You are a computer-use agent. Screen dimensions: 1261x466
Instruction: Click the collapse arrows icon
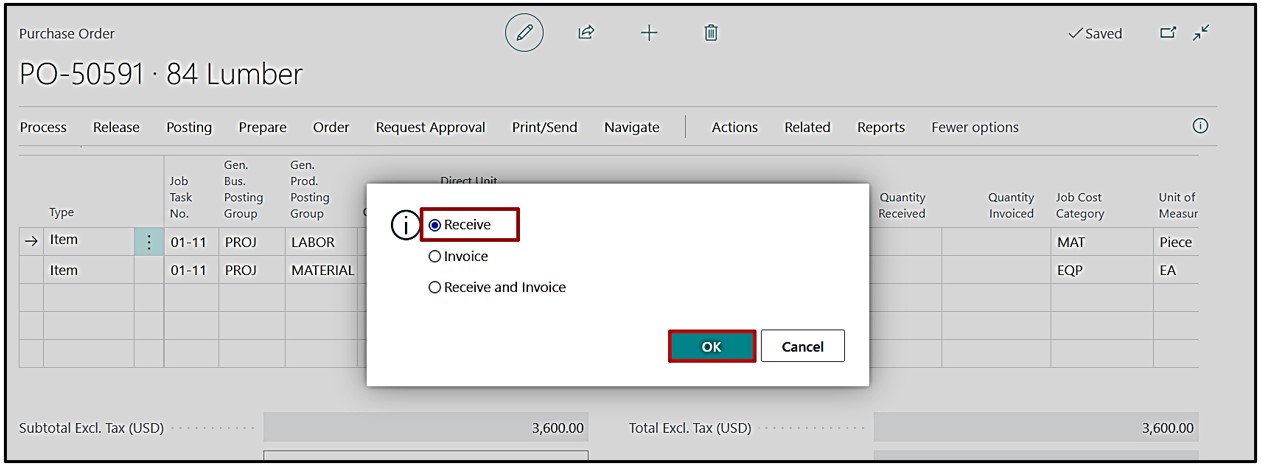[x=1201, y=33]
